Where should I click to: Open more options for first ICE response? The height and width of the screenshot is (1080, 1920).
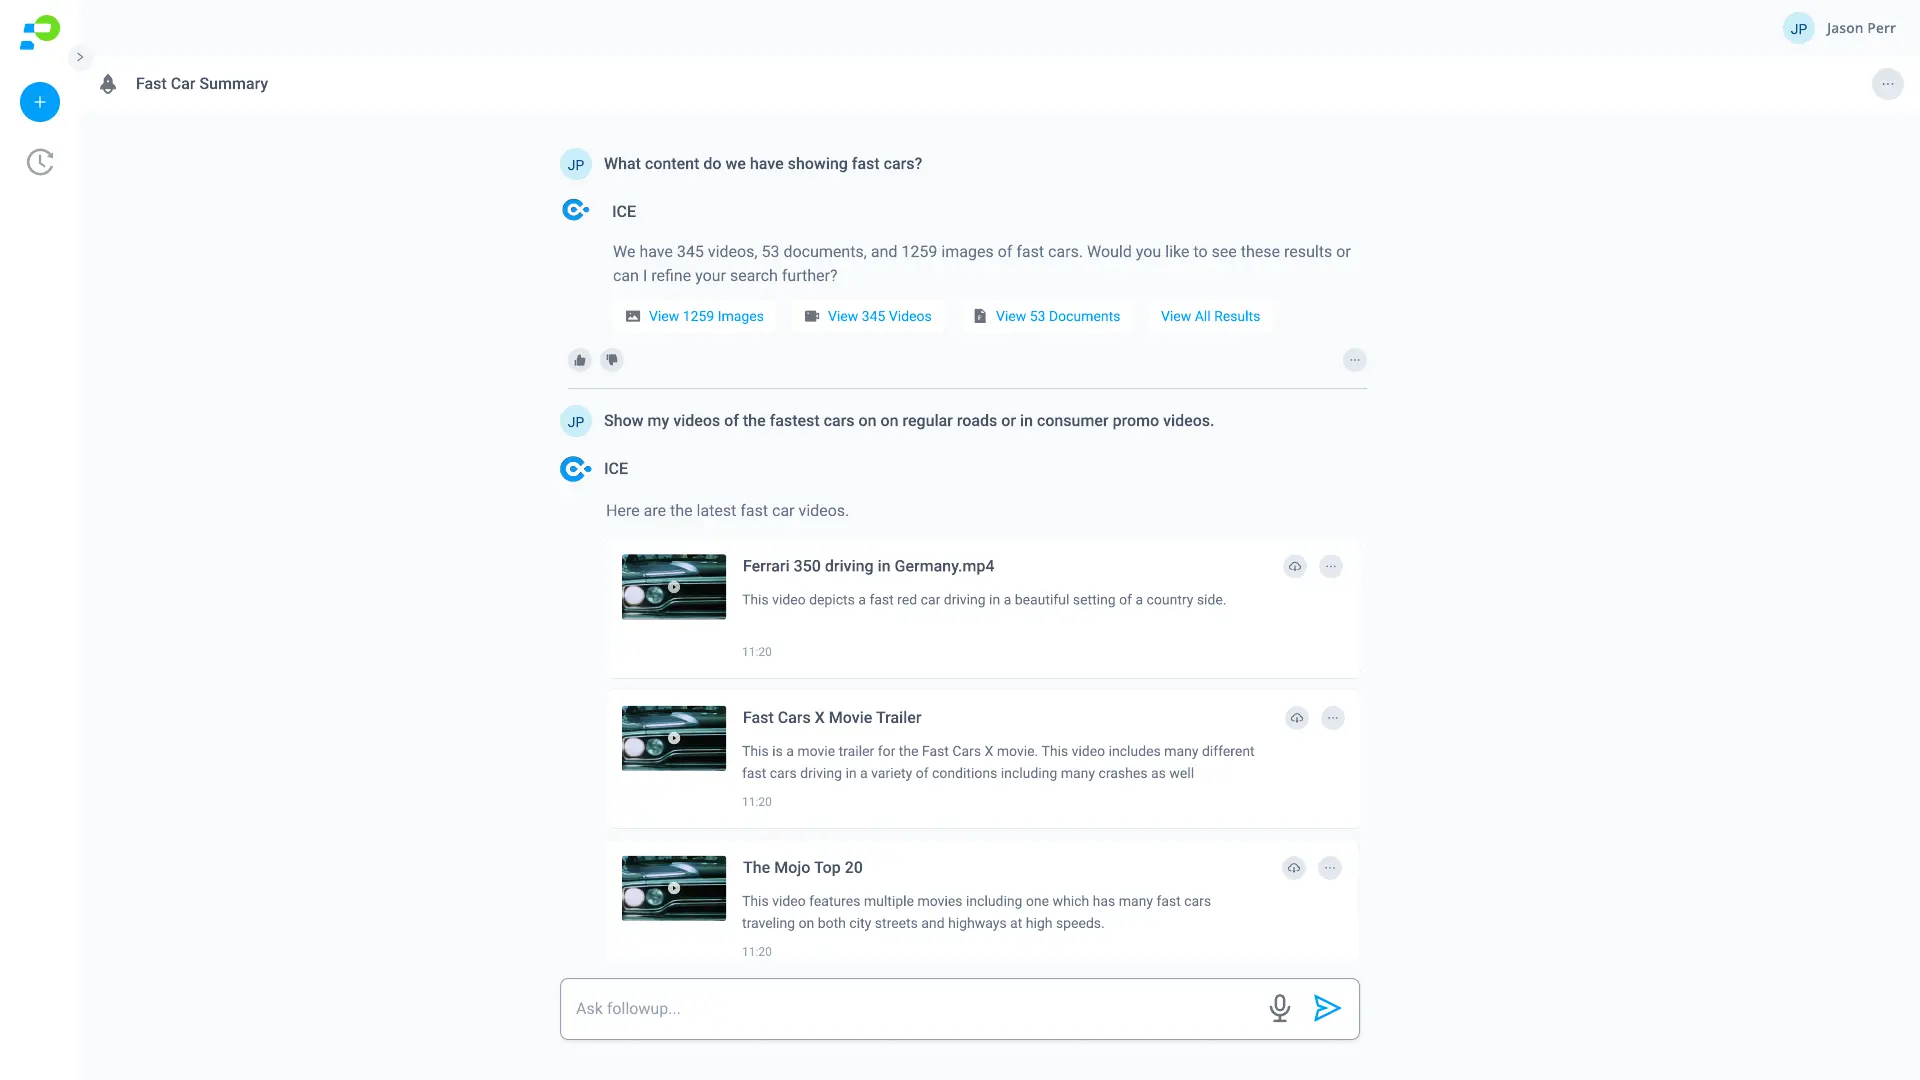point(1354,360)
